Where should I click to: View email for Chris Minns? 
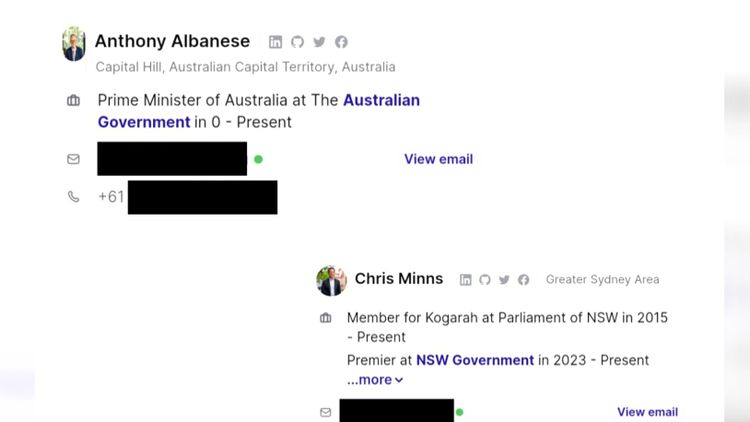[x=647, y=412]
